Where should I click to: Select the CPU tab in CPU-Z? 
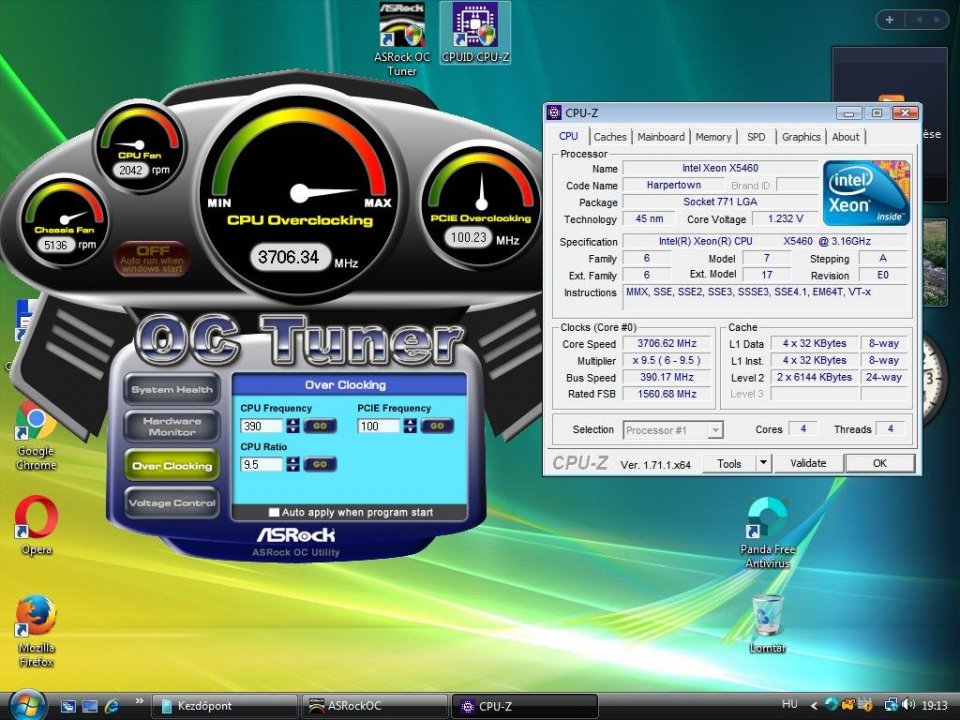(569, 136)
